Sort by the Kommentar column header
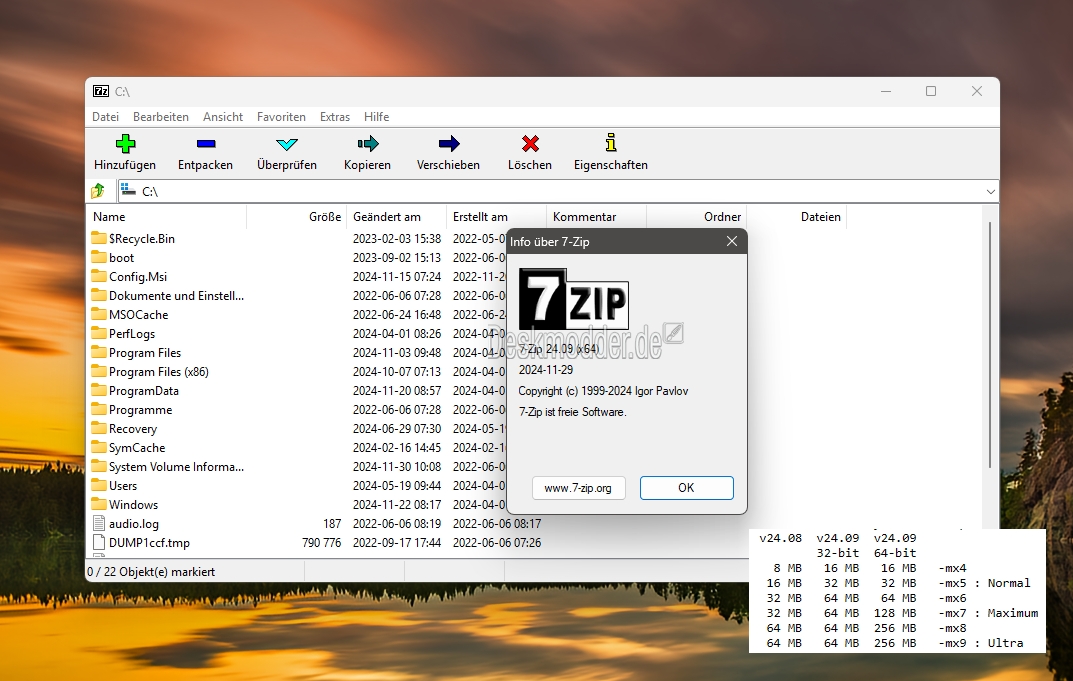 [x=596, y=217]
